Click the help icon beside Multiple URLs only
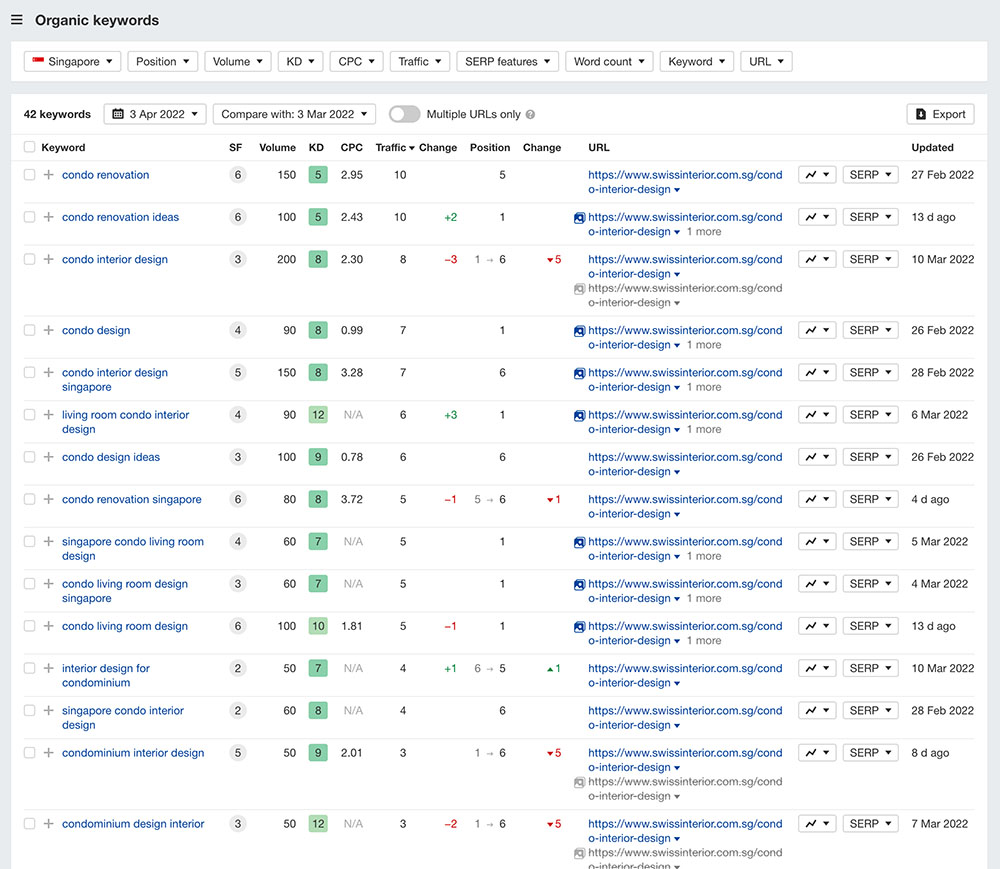Screen dimensions: 1000x869 (530, 115)
